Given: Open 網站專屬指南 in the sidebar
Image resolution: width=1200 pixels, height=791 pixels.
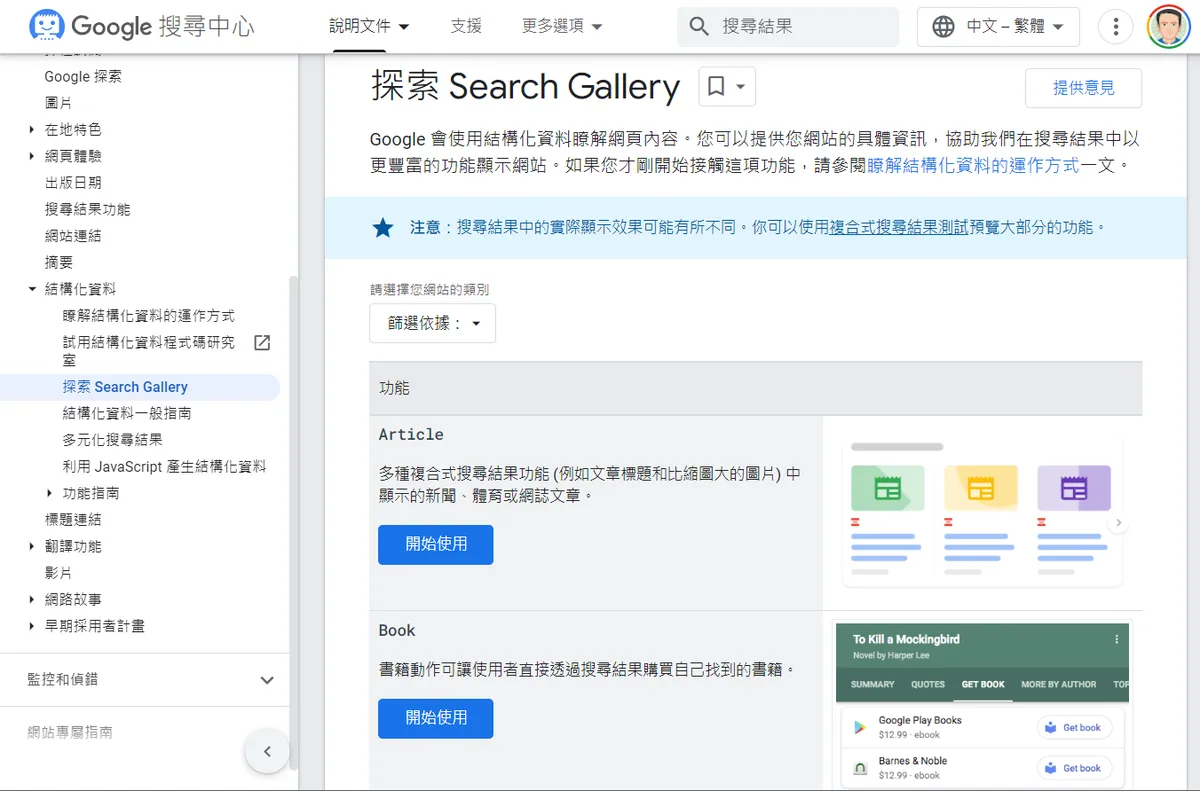Looking at the screenshot, I should click(70, 733).
